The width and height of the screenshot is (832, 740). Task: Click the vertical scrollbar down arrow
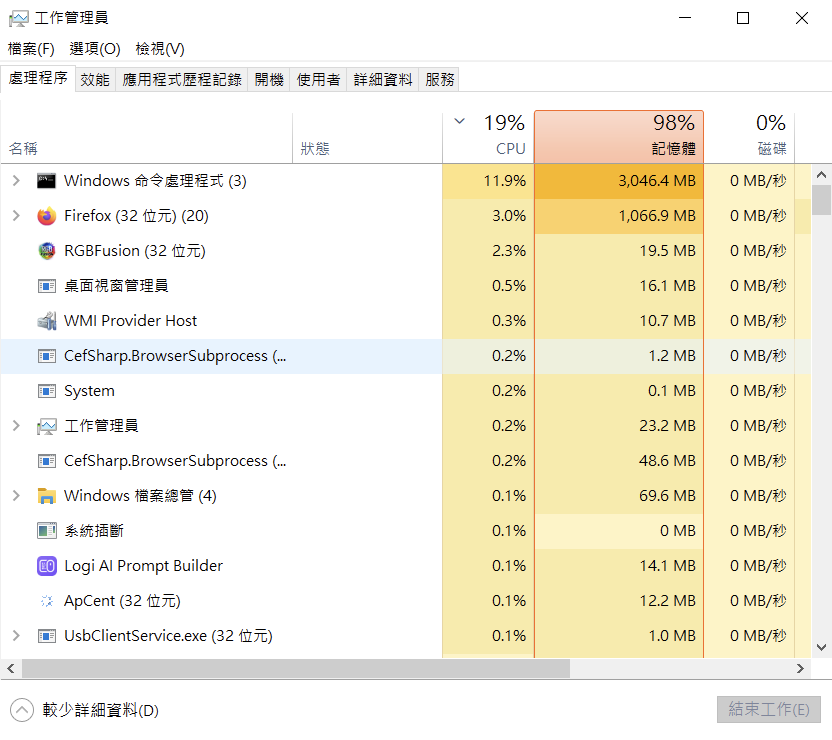point(821,647)
